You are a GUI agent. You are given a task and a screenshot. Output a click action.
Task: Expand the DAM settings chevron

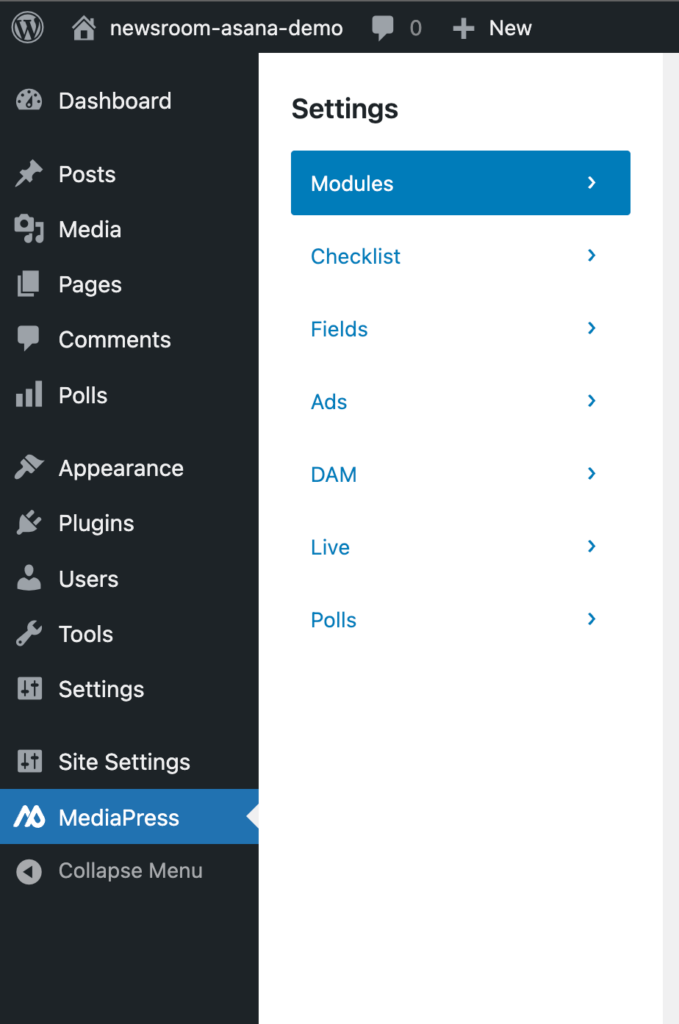click(592, 474)
